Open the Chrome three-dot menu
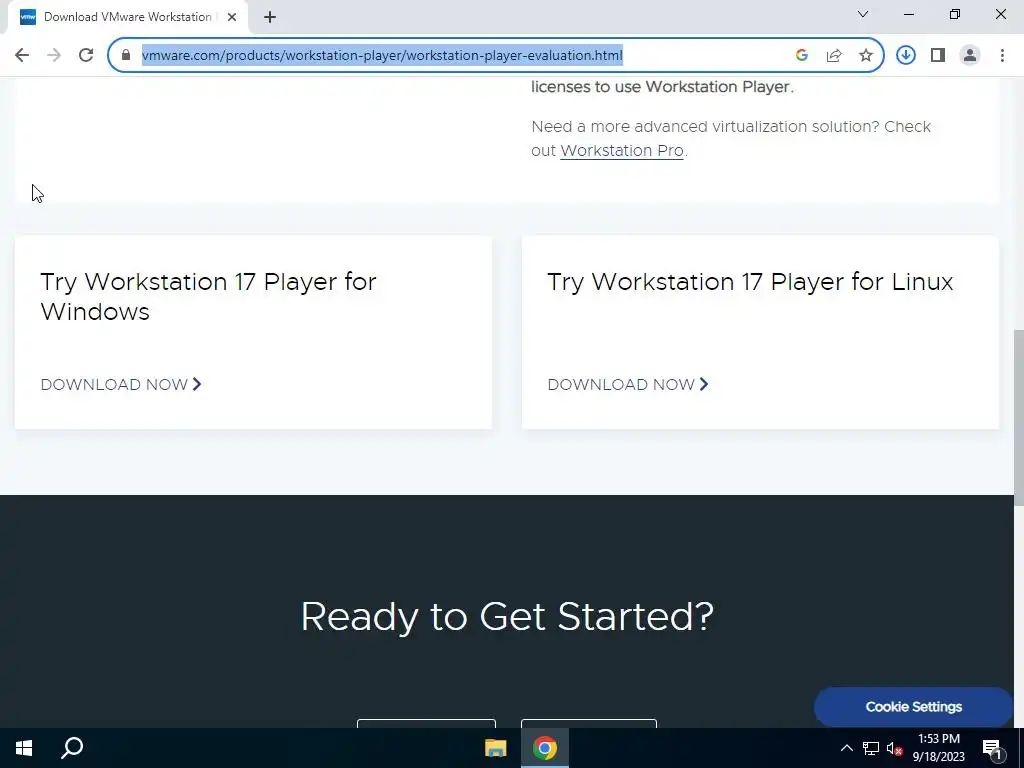Screen dimensions: 1024x768 point(1002,56)
